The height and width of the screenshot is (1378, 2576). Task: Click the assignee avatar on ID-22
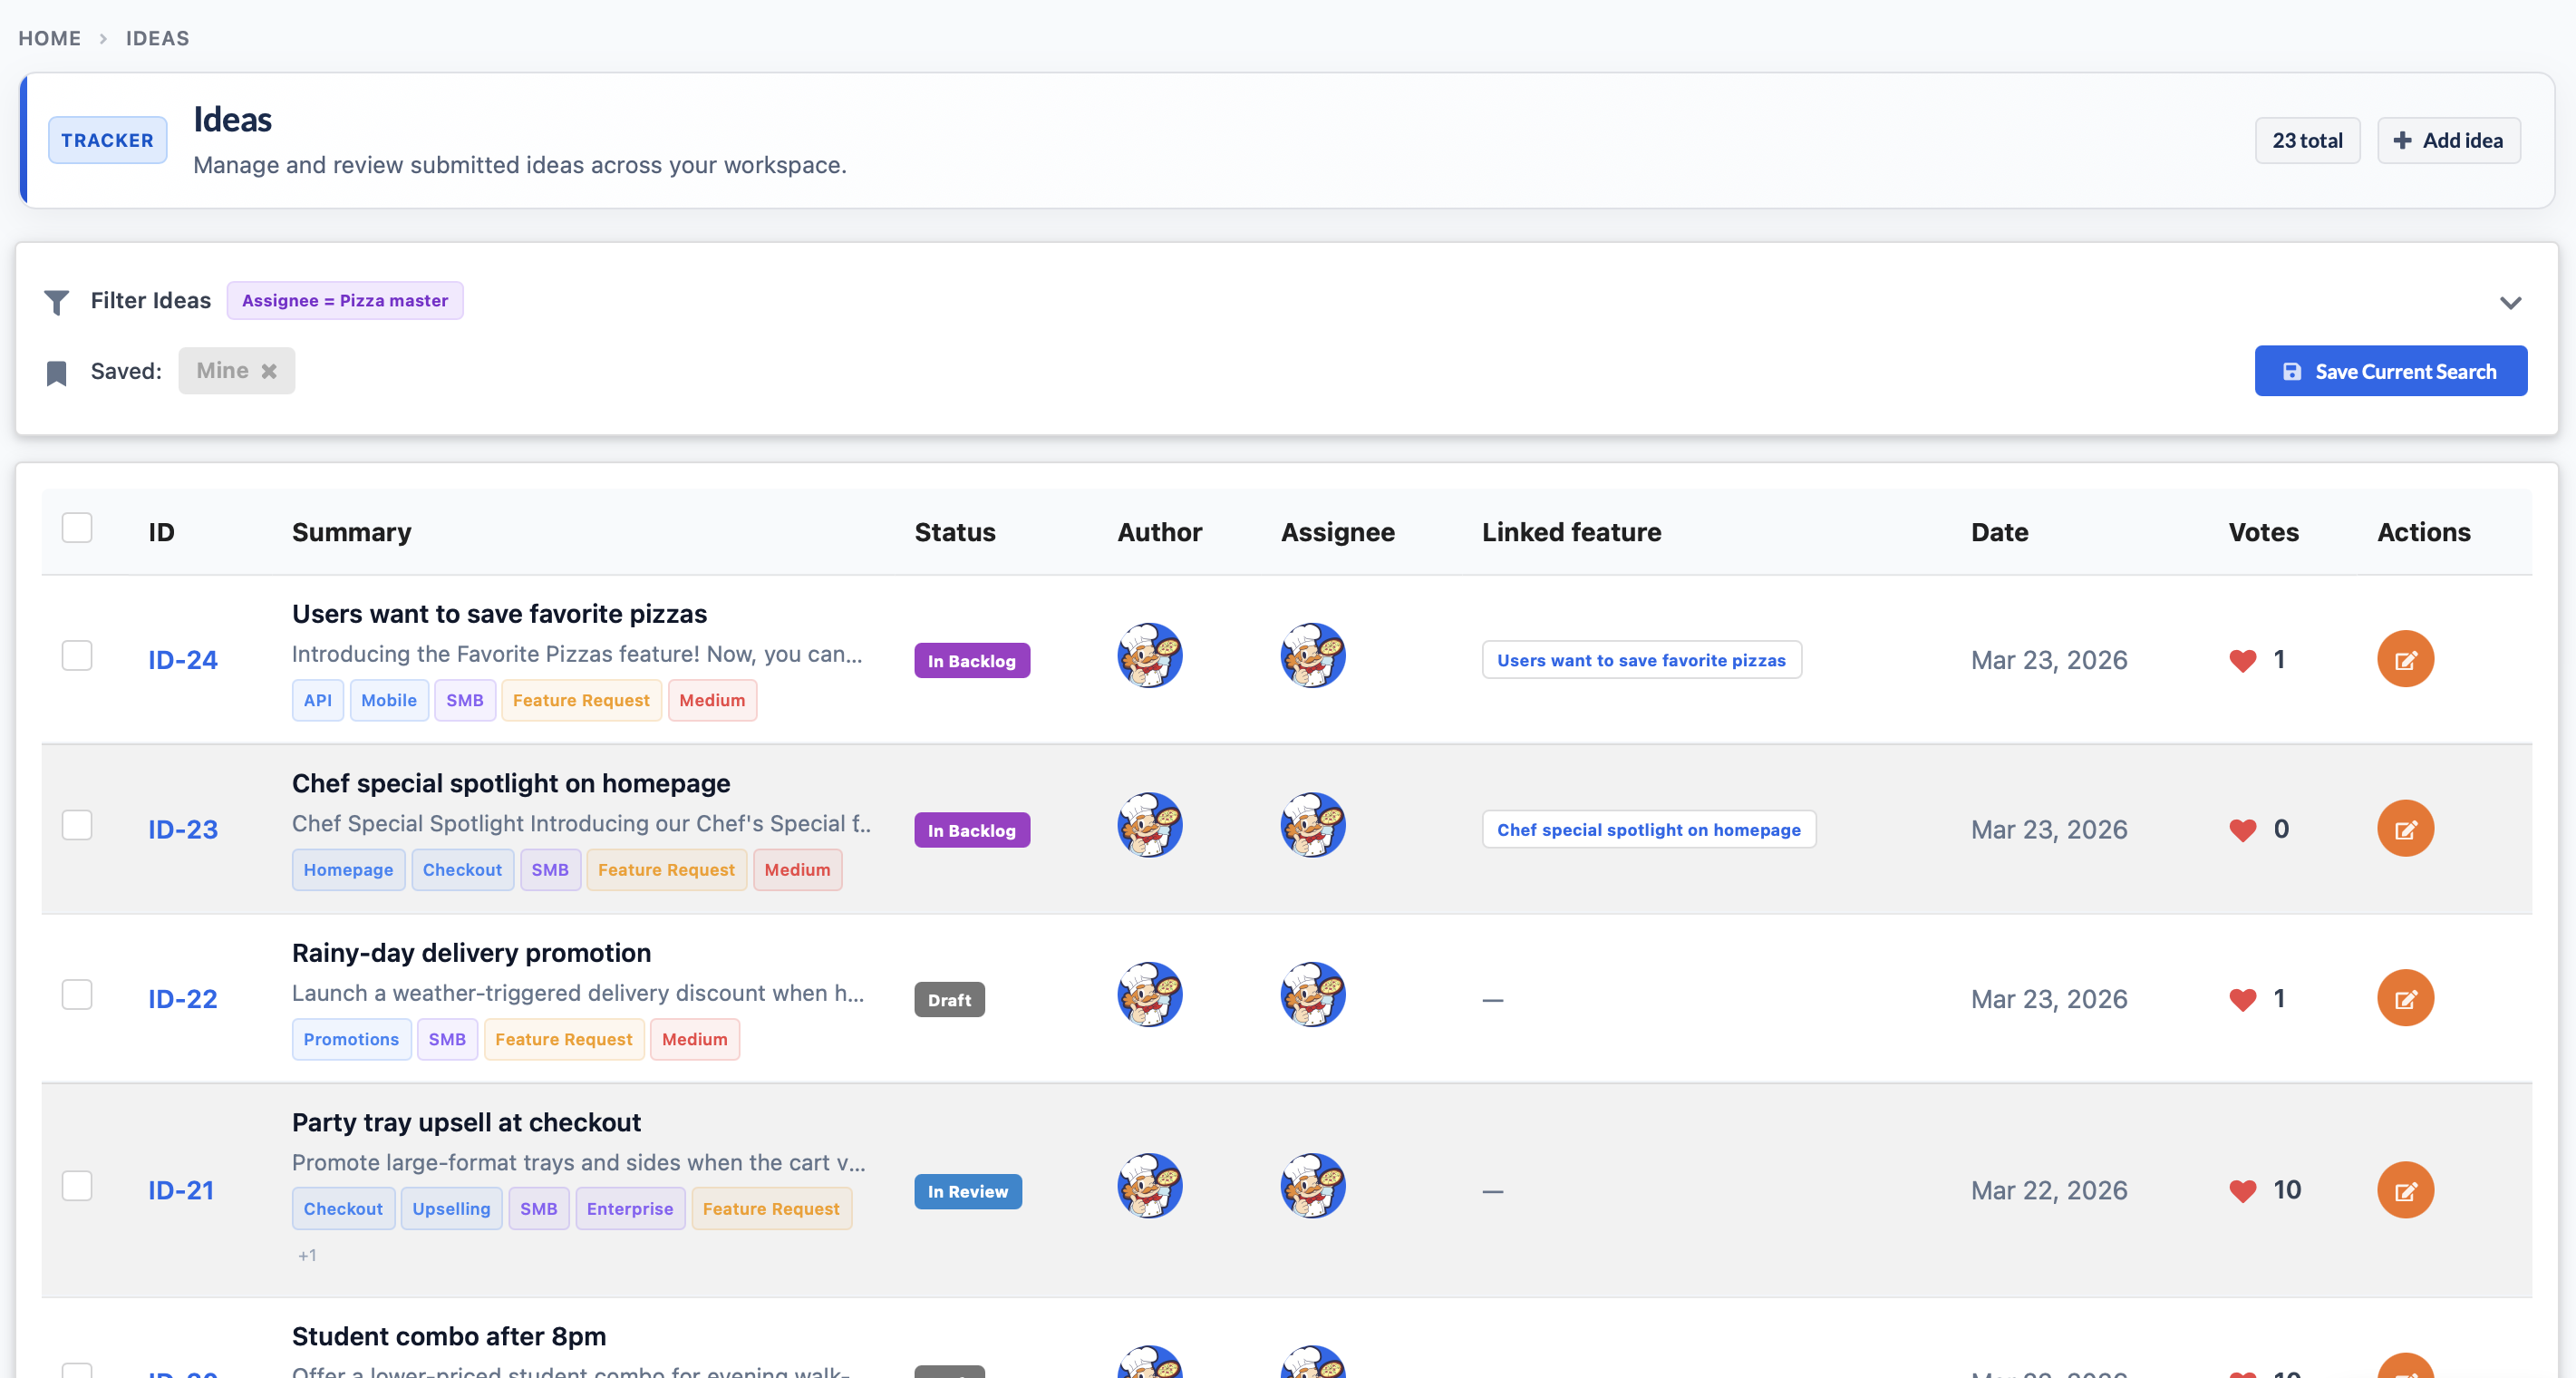coord(1313,995)
